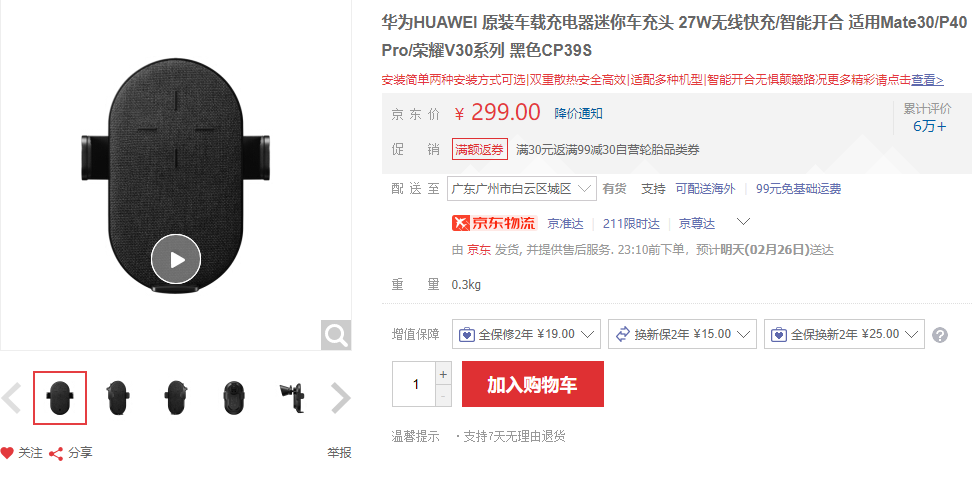Viewport: 973px width, 488px height.
Task: Click the magnifier zoom icon on product image
Action: click(336, 335)
